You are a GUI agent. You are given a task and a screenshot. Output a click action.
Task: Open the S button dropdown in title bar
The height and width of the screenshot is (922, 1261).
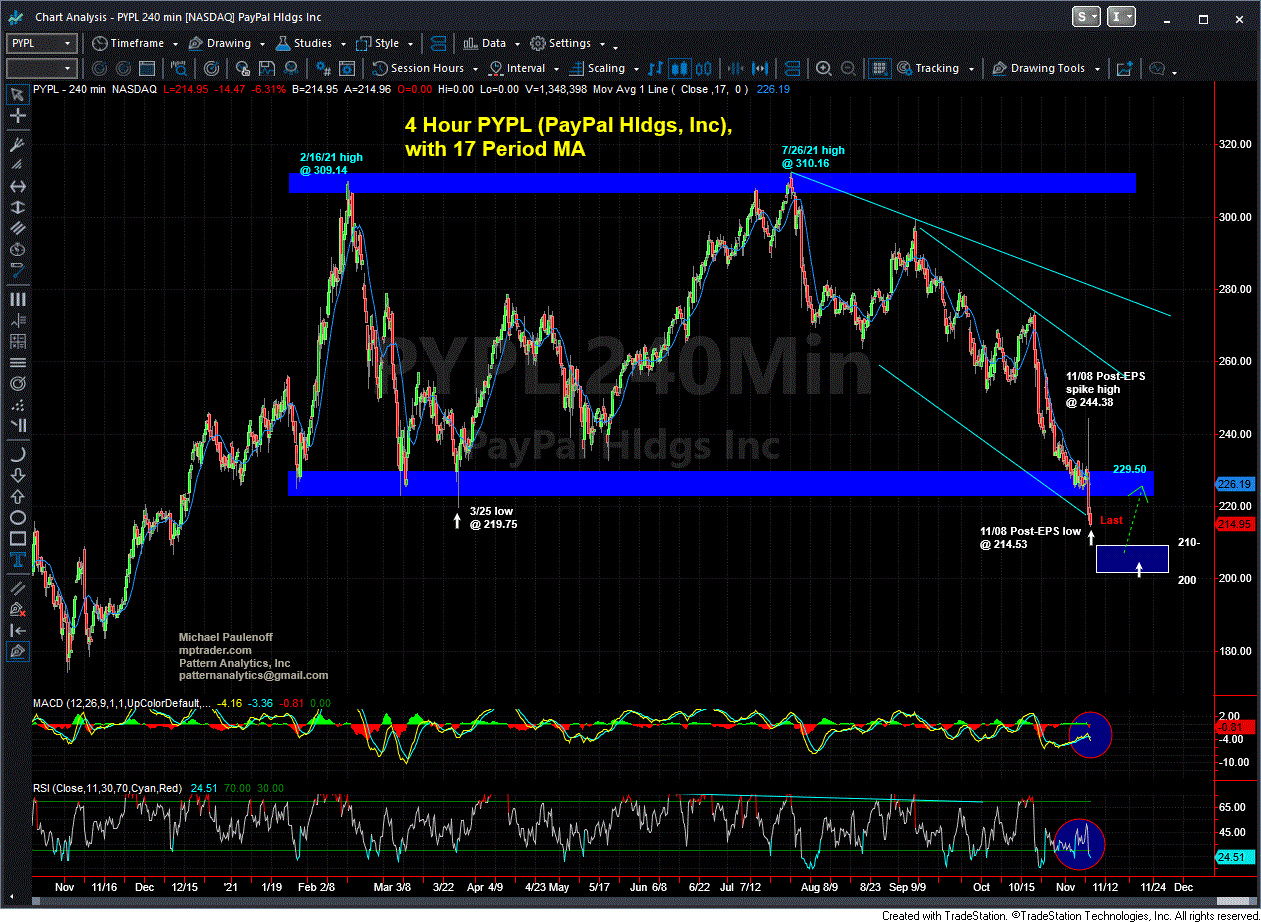[x=1087, y=16]
